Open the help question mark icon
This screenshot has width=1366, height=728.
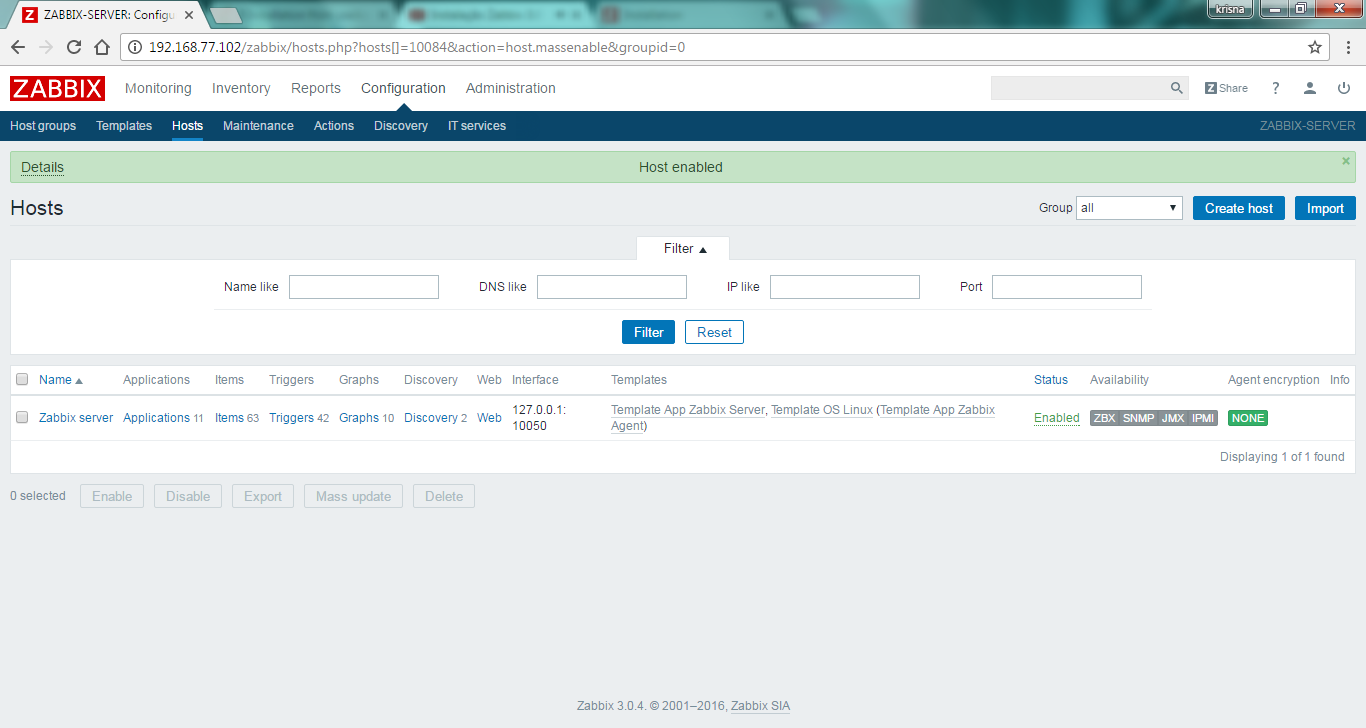1275,88
